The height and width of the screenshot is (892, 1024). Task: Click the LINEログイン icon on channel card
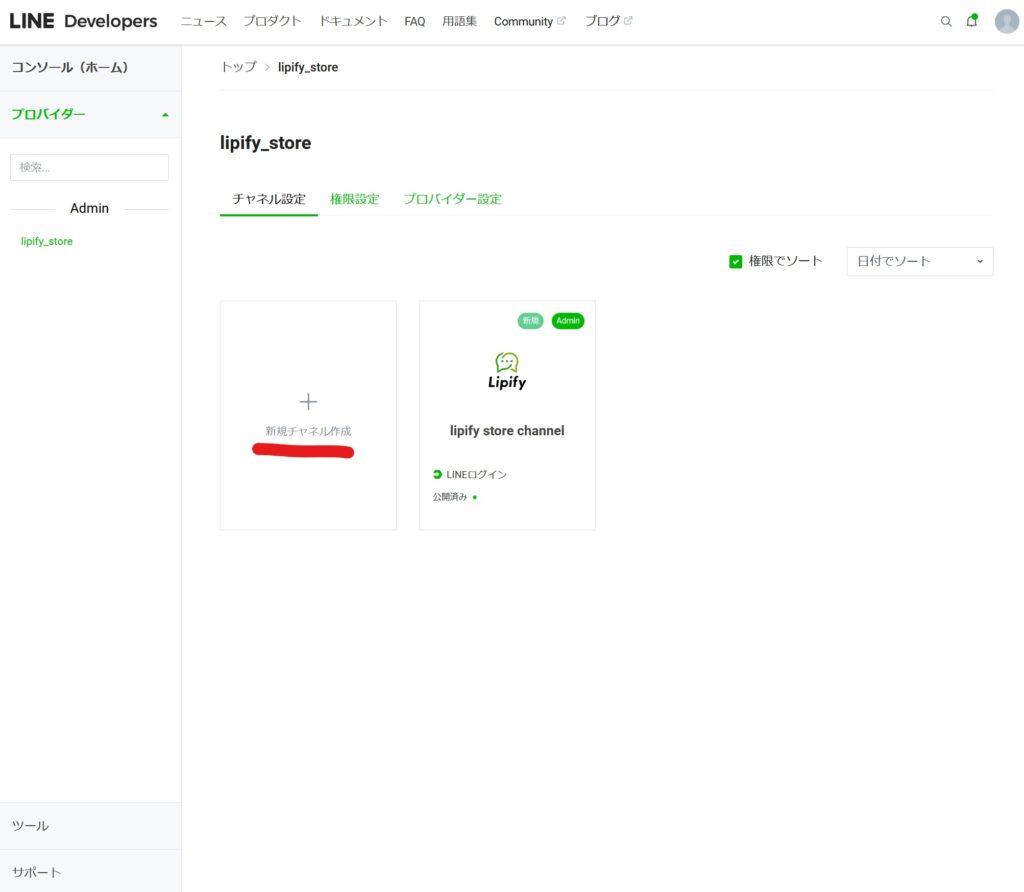pyautogui.click(x=438, y=474)
